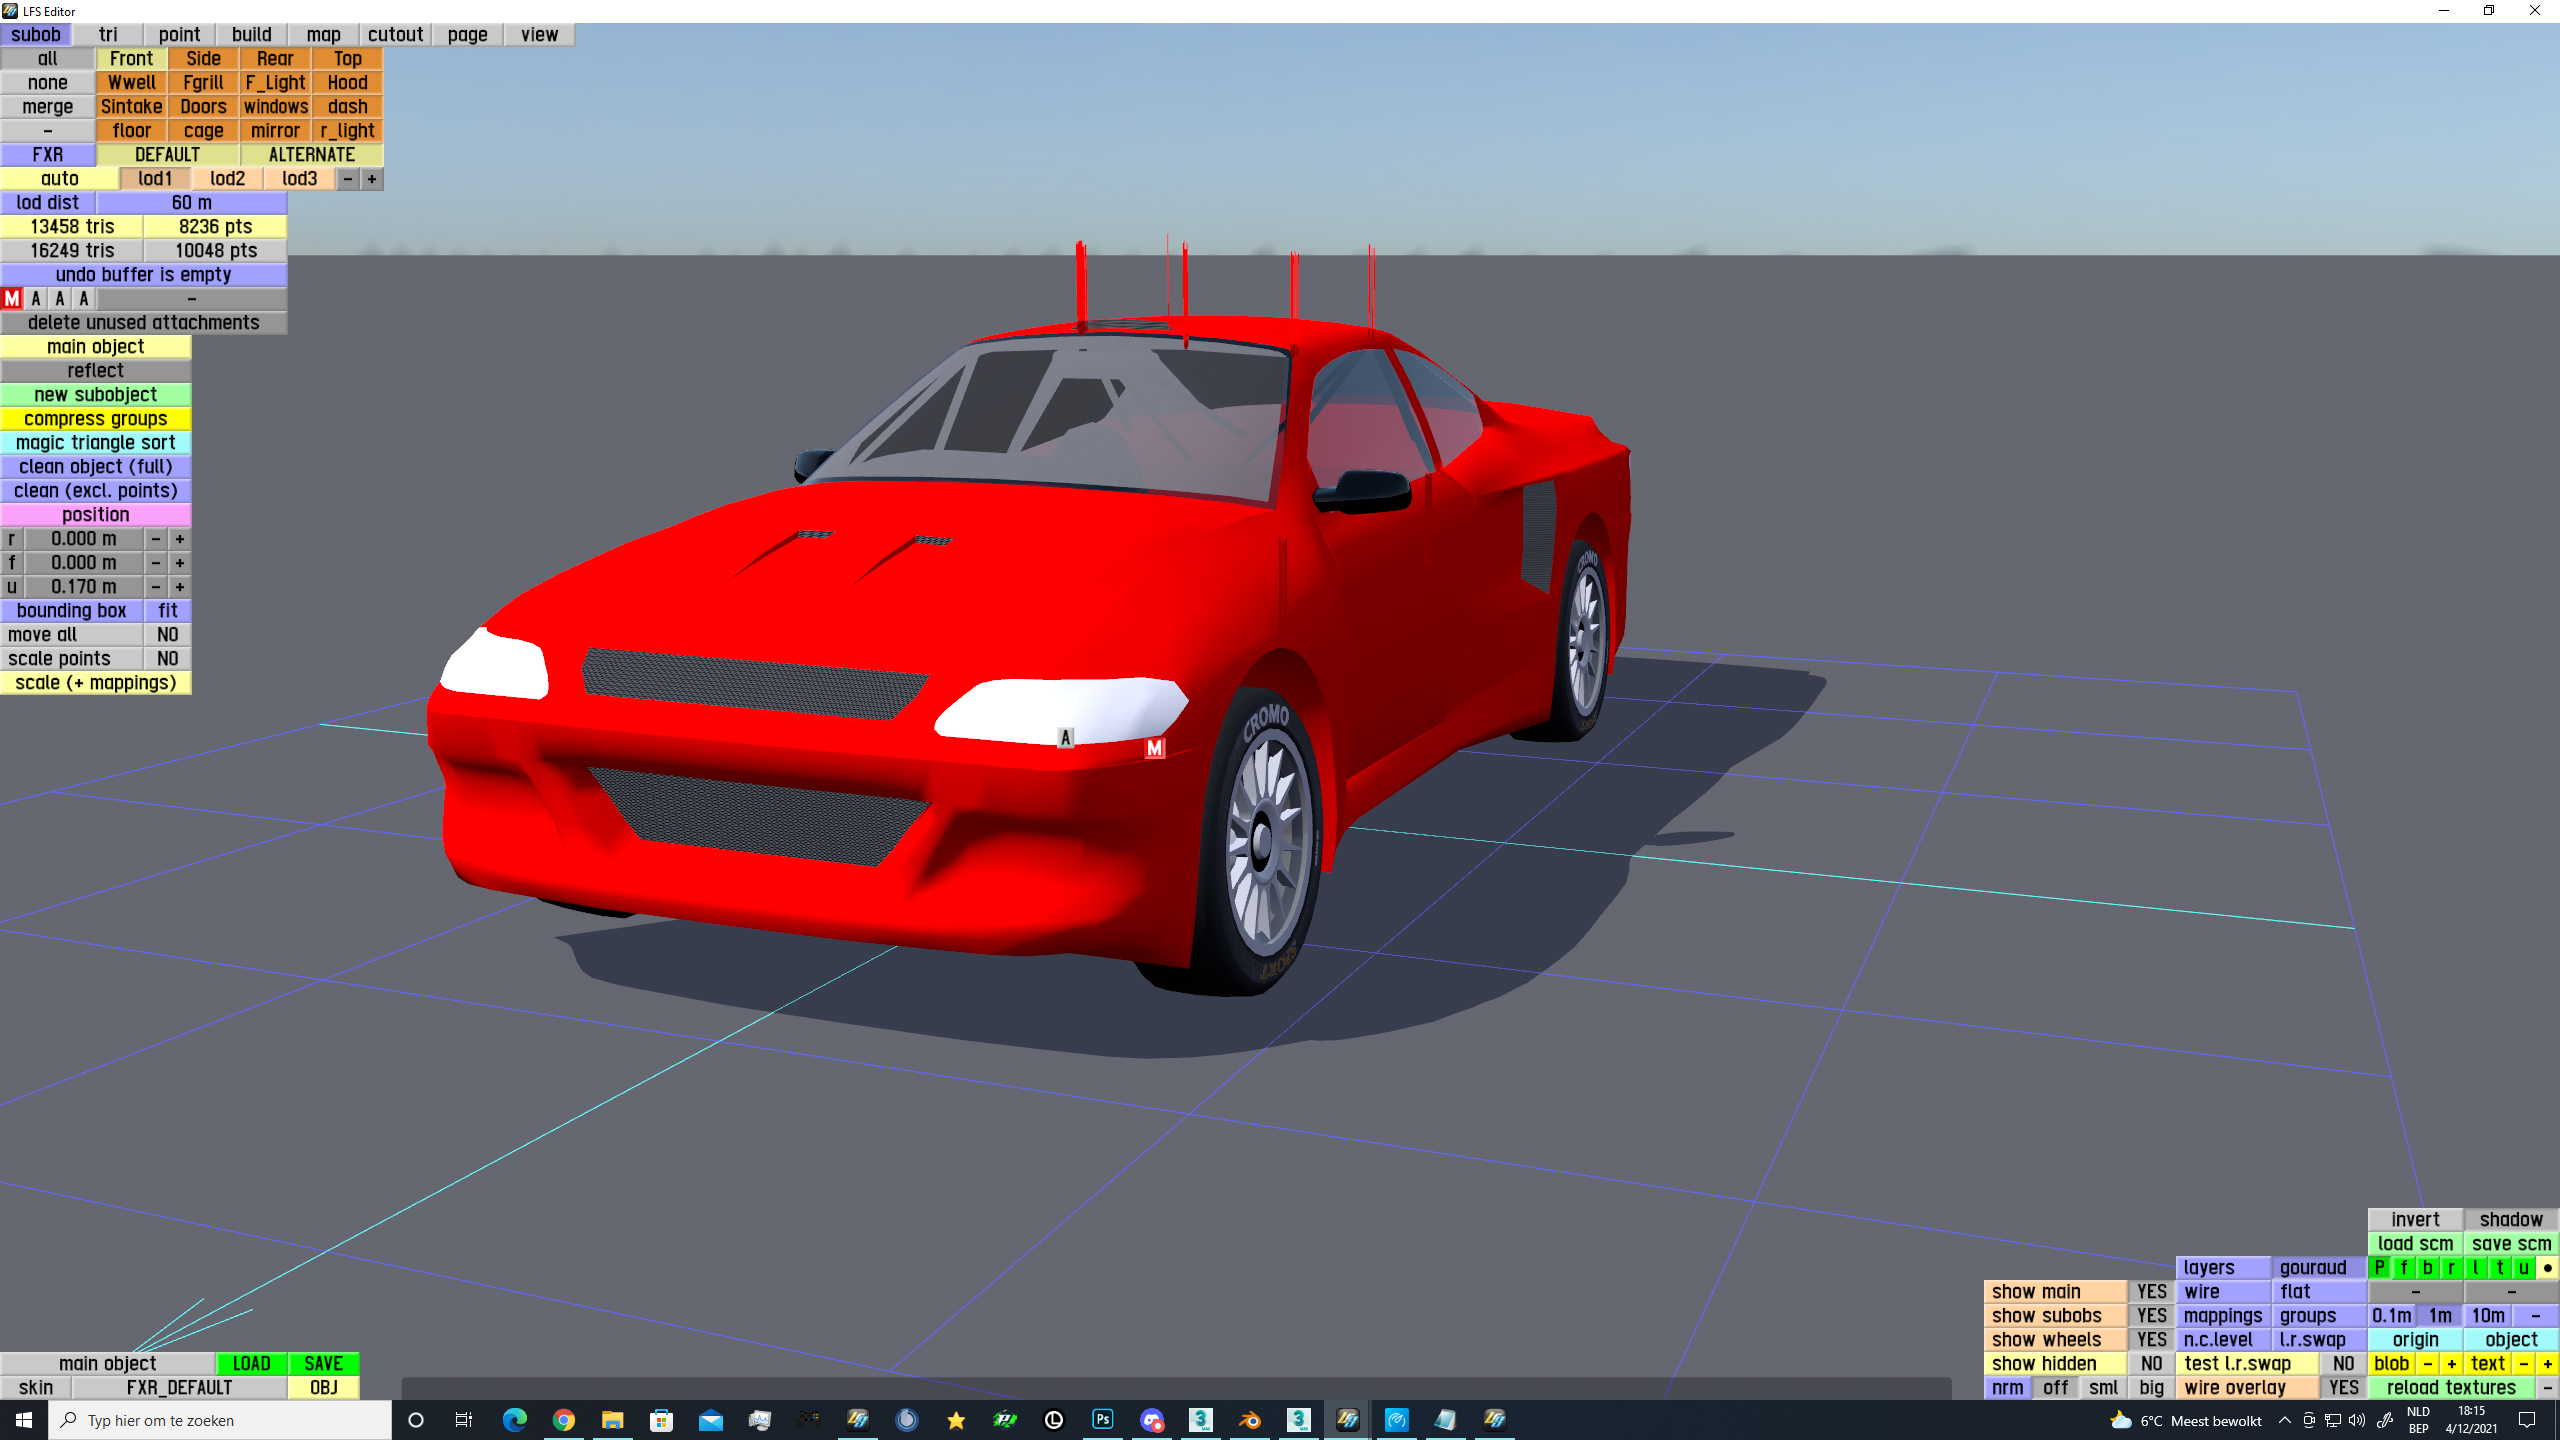Switch to the tri tab
Image resolution: width=2560 pixels, height=1440 pixels.
coord(108,35)
